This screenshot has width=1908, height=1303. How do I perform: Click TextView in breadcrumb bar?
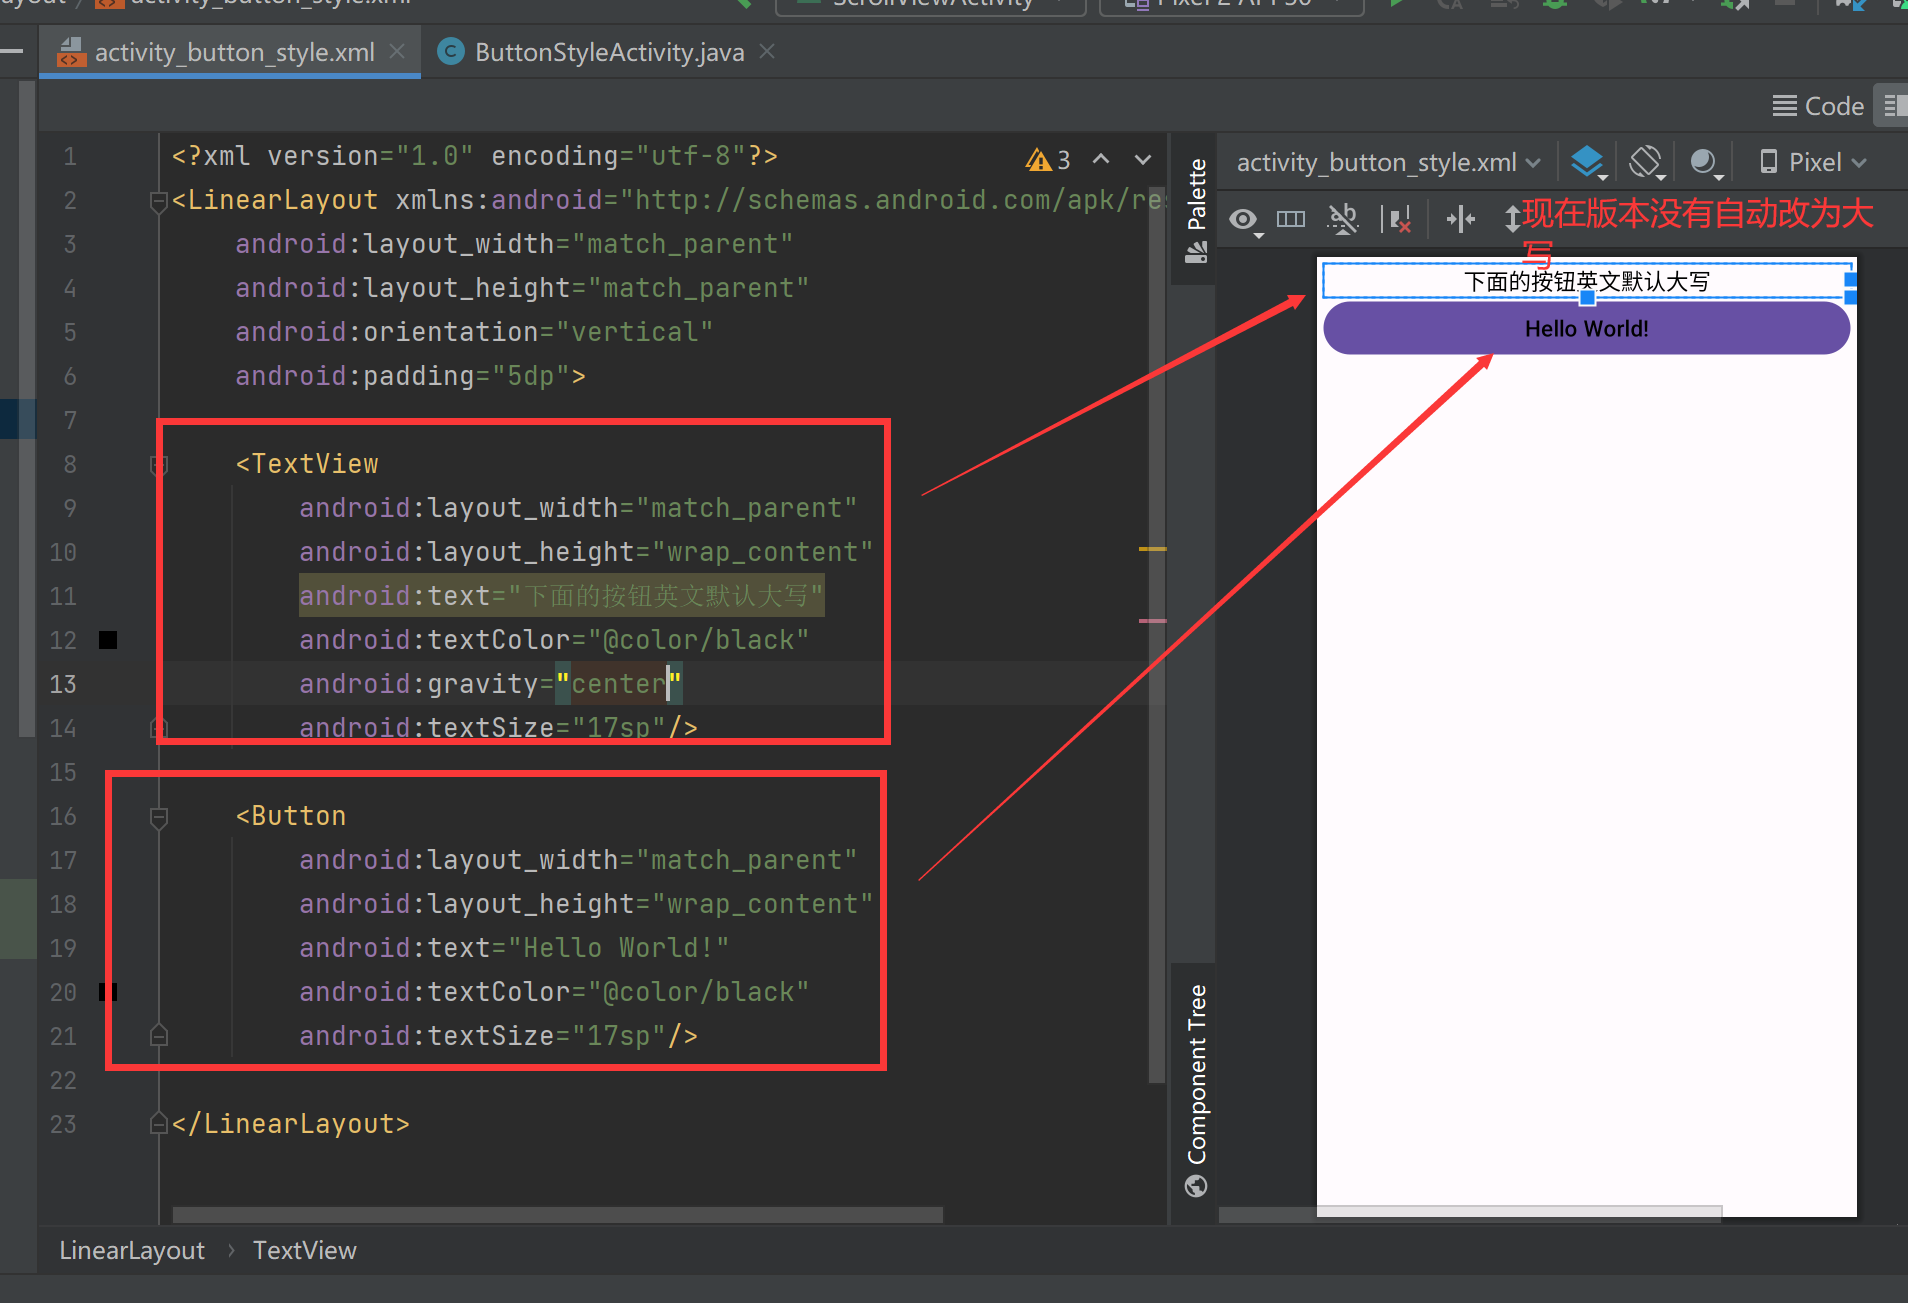(304, 1250)
